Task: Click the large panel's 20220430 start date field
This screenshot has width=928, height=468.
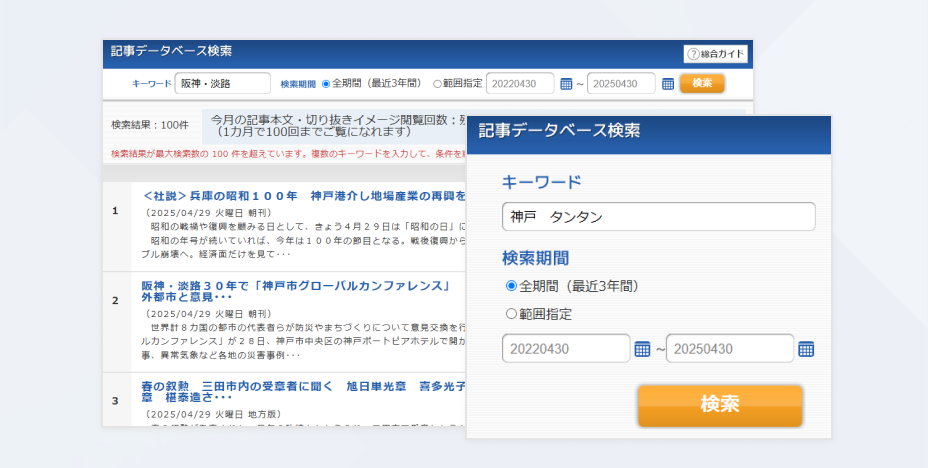Action: (566, 349)
